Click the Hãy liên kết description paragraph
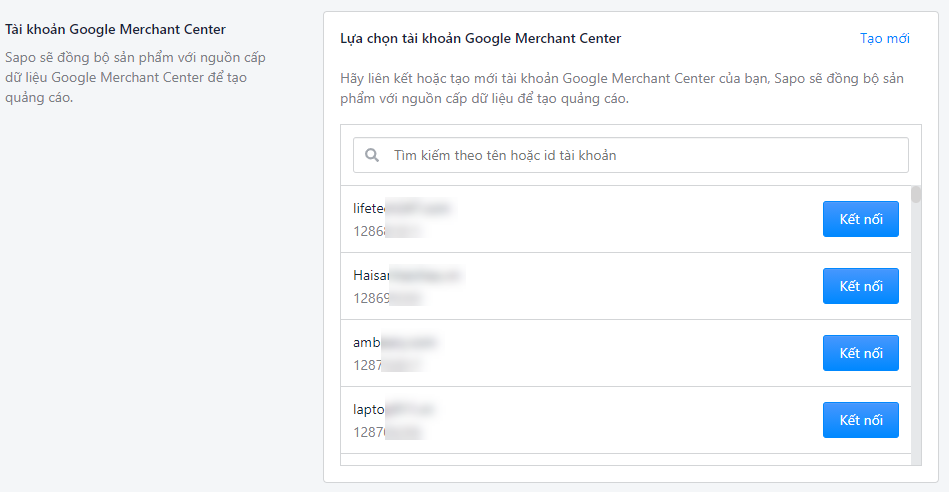 coord(622,88)
